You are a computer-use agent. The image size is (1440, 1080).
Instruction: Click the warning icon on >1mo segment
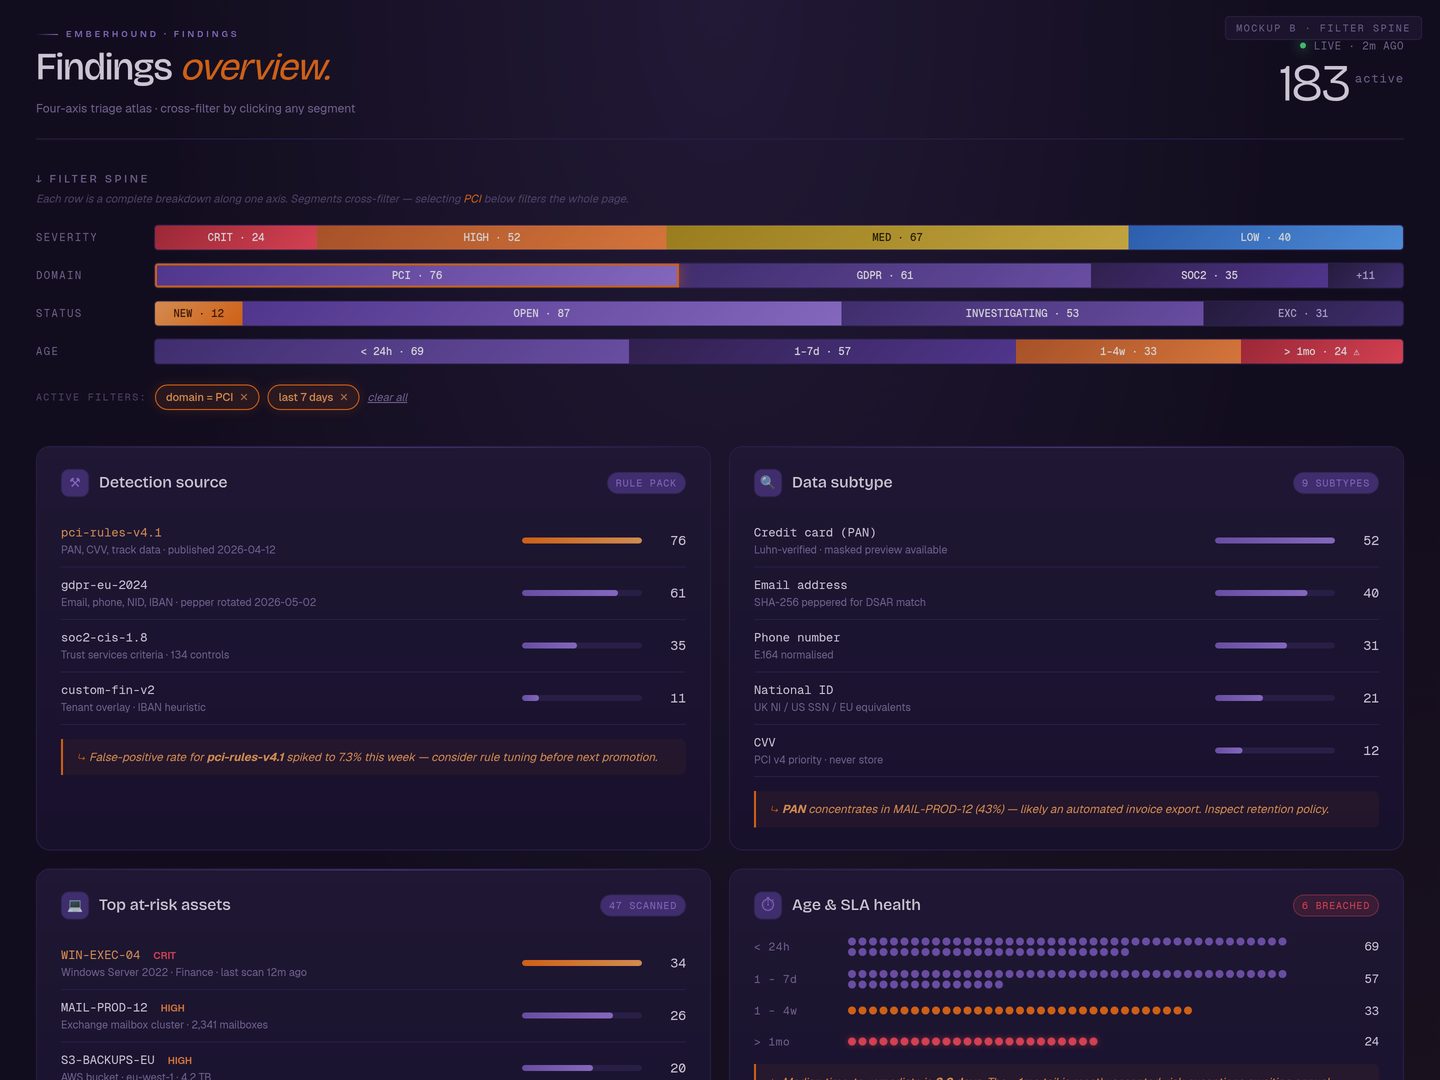[1356, 352]
